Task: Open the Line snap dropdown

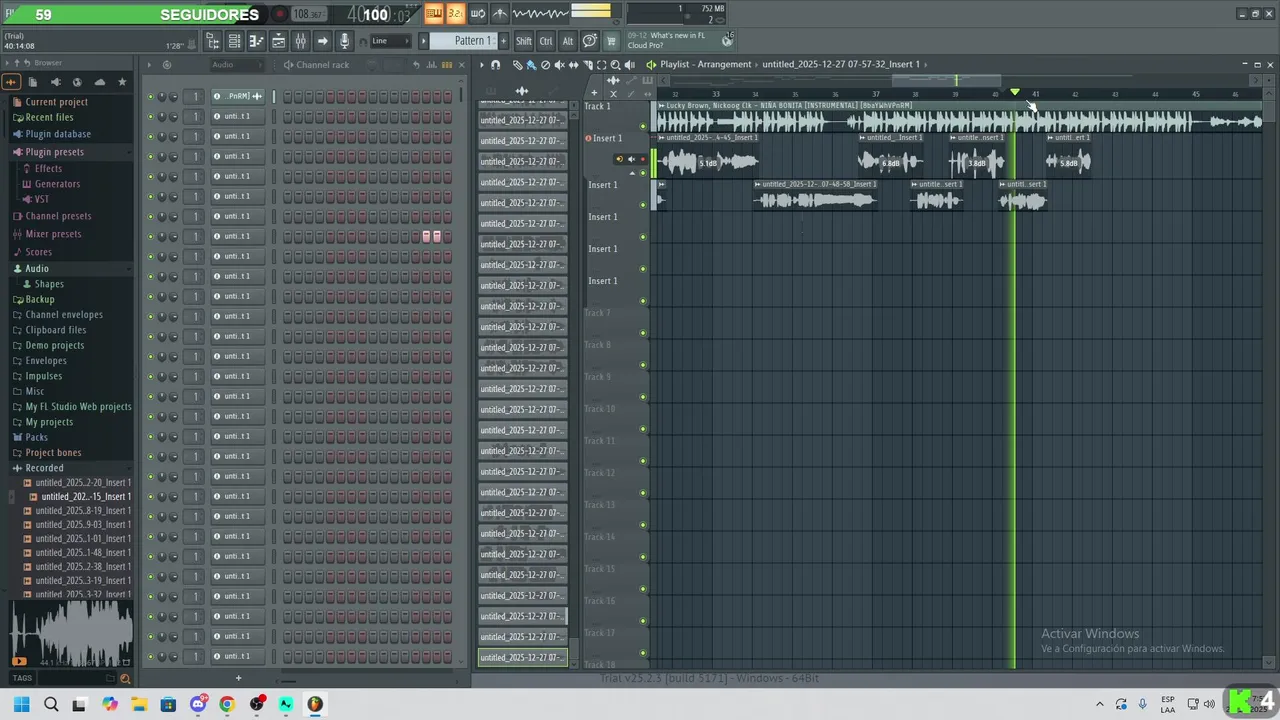Action: coord(390,41)
